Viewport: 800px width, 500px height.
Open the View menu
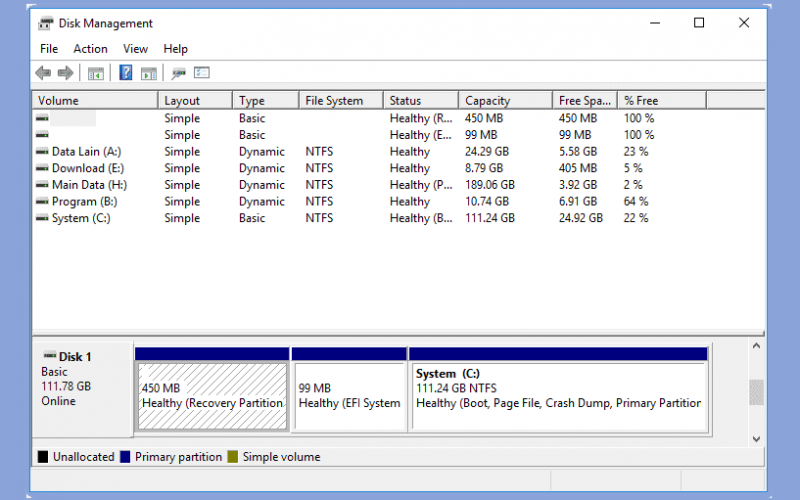click(x=135, y=49)
